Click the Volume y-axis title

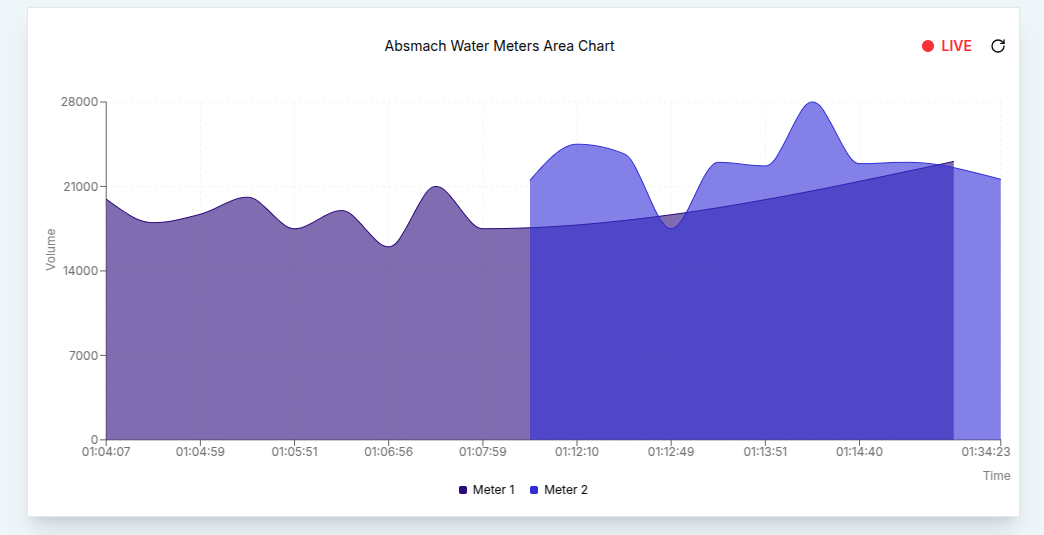[51, 249]
